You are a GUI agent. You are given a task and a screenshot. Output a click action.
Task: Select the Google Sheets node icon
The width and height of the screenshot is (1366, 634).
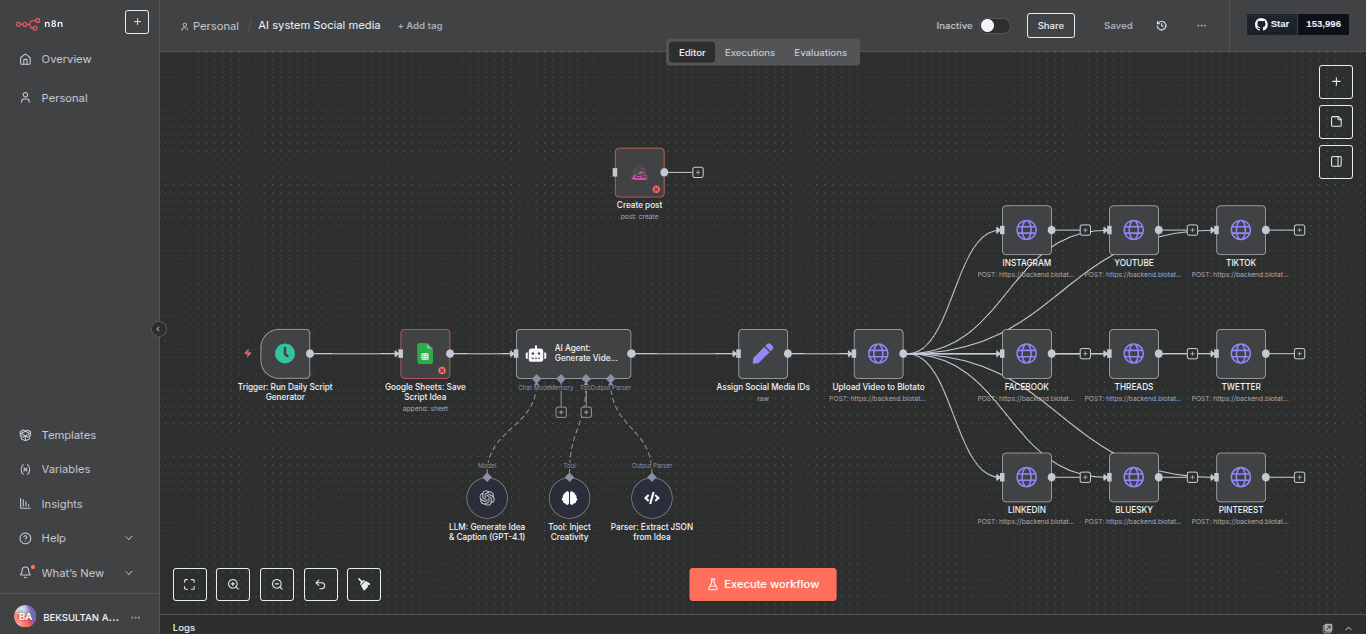(x=425, y=354)
